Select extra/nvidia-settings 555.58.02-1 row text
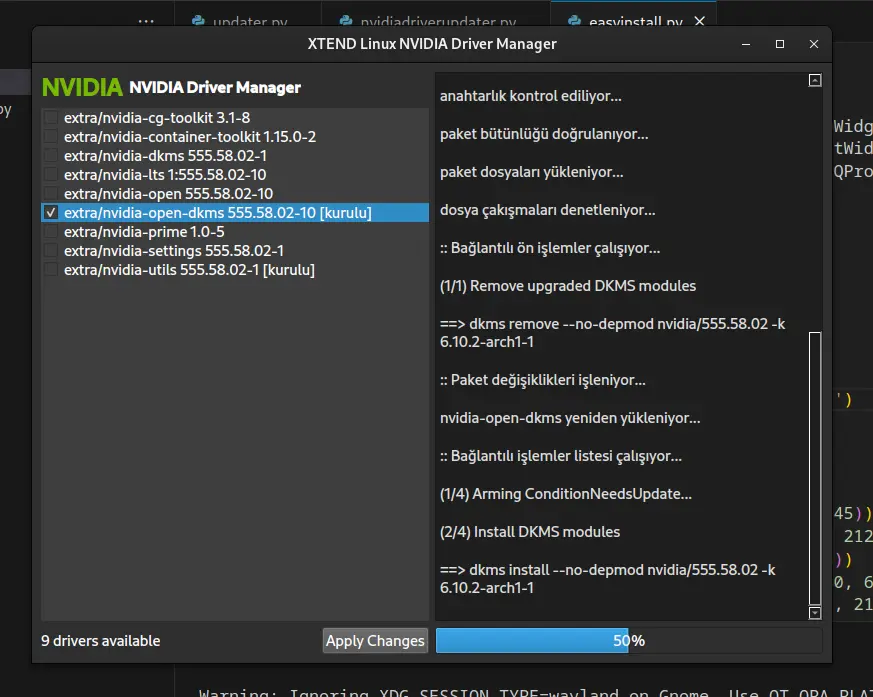 [x=174, y=251]
